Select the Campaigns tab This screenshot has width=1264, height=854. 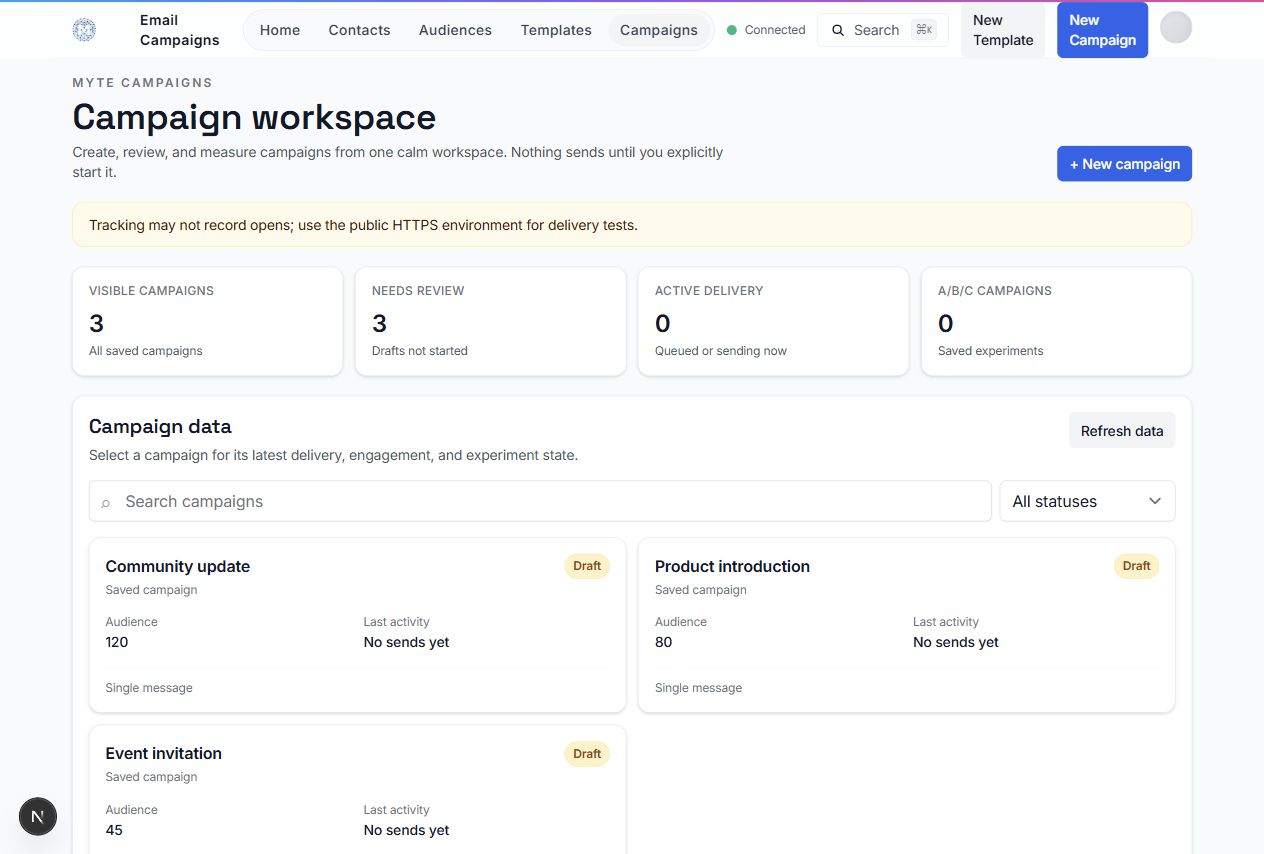659,30
